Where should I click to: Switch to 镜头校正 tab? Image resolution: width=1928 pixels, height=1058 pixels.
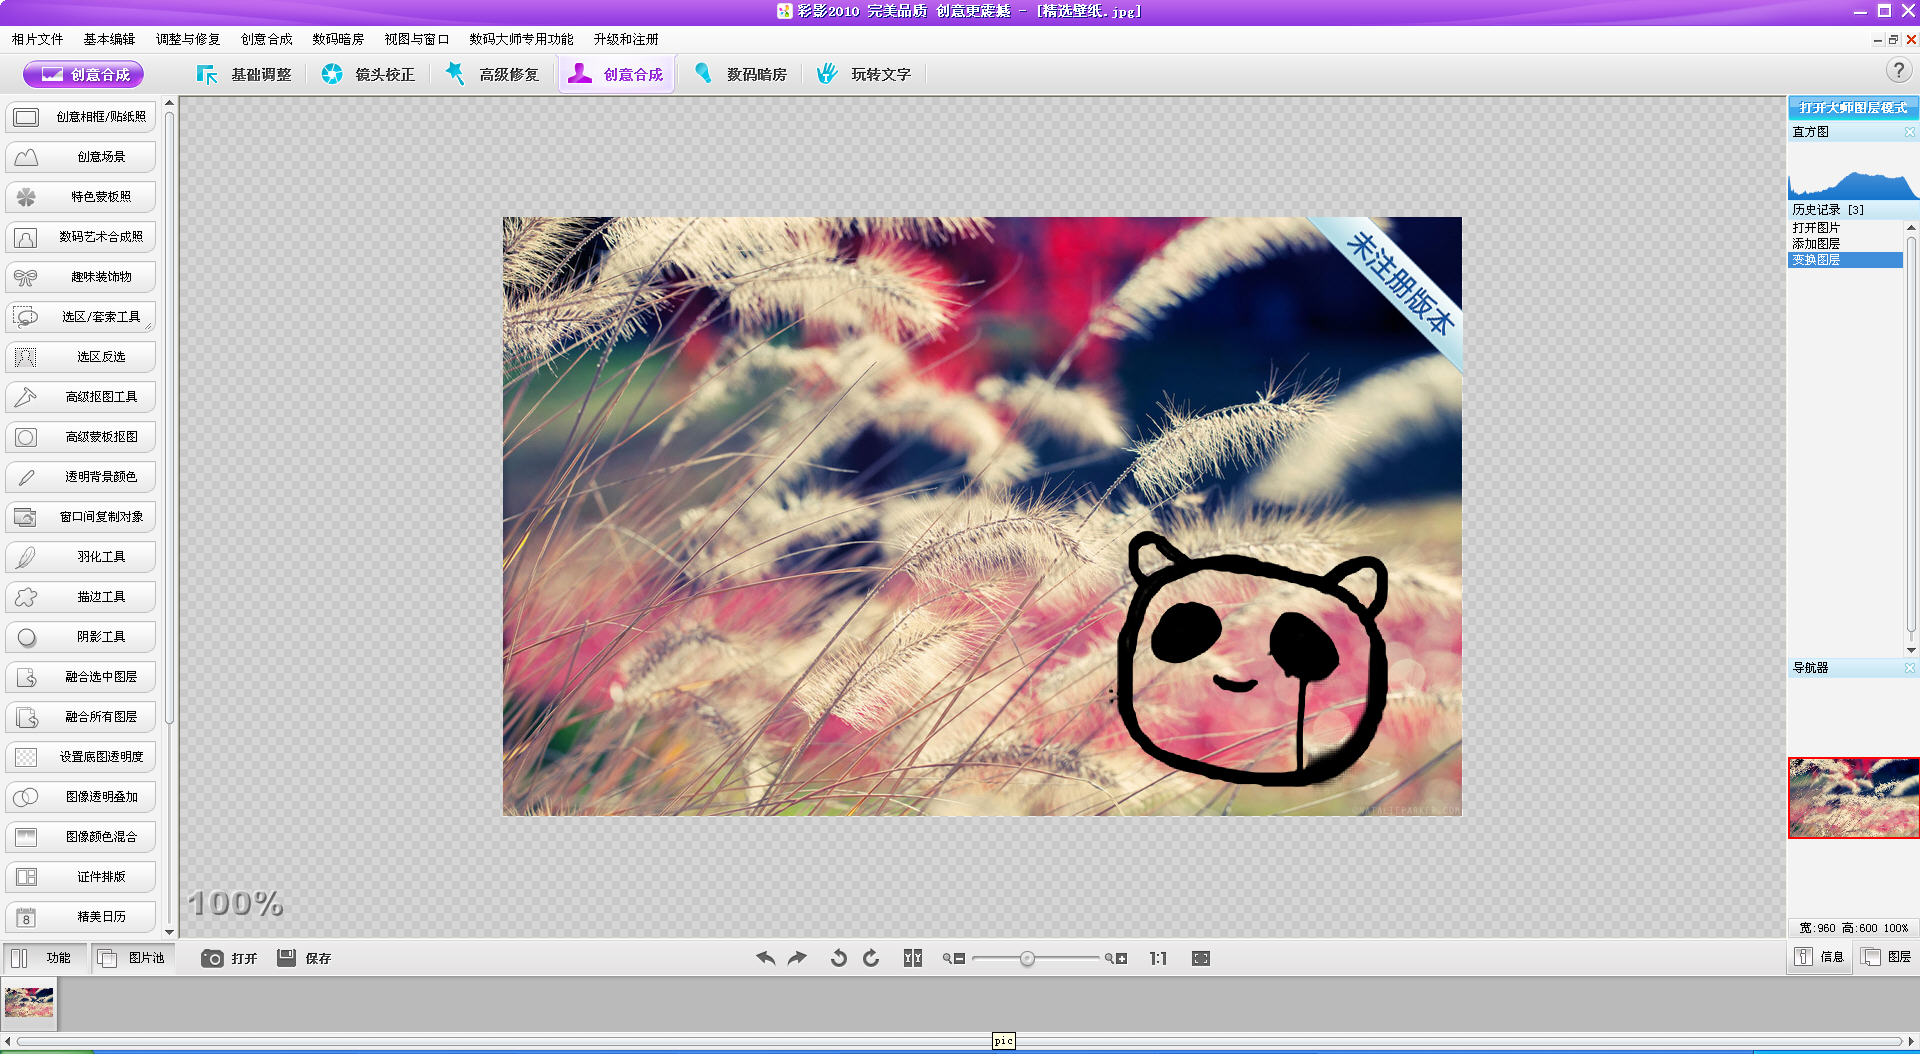coord(368,74)
